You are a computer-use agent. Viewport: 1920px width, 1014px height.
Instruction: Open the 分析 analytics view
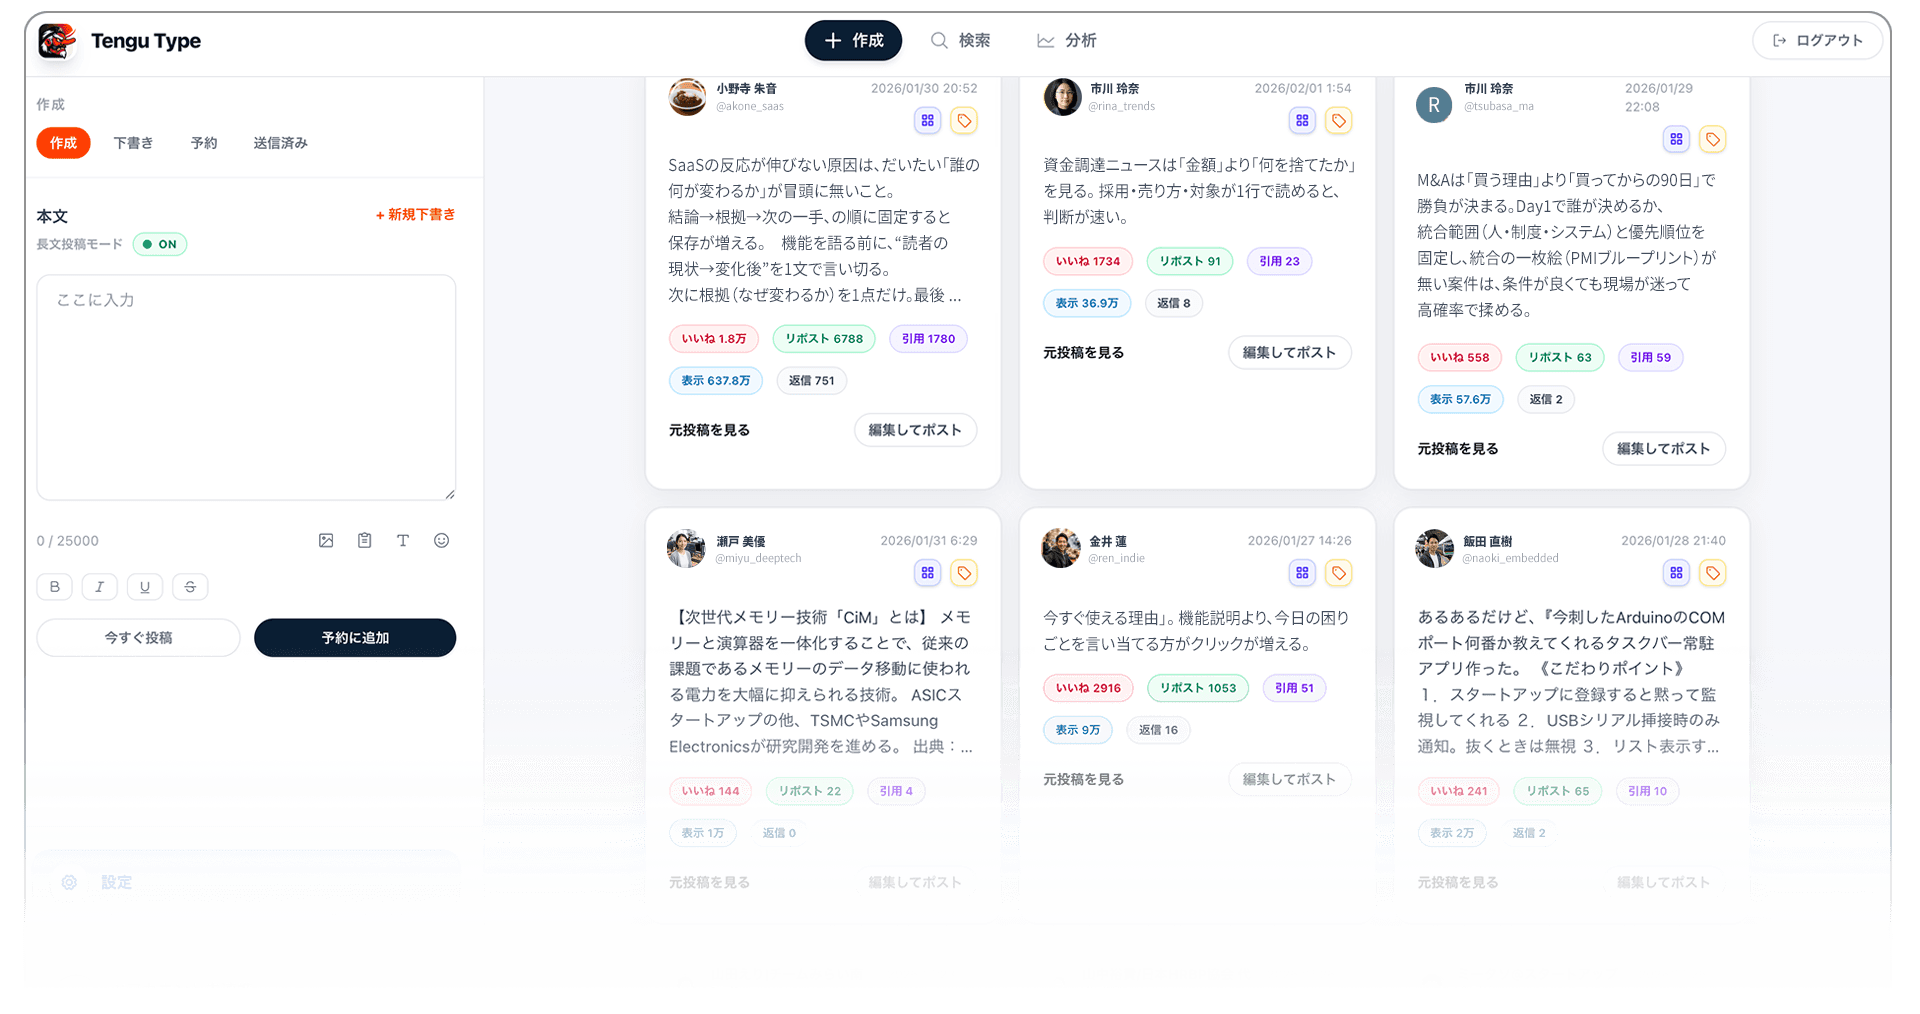click(x=1066, y=40)
